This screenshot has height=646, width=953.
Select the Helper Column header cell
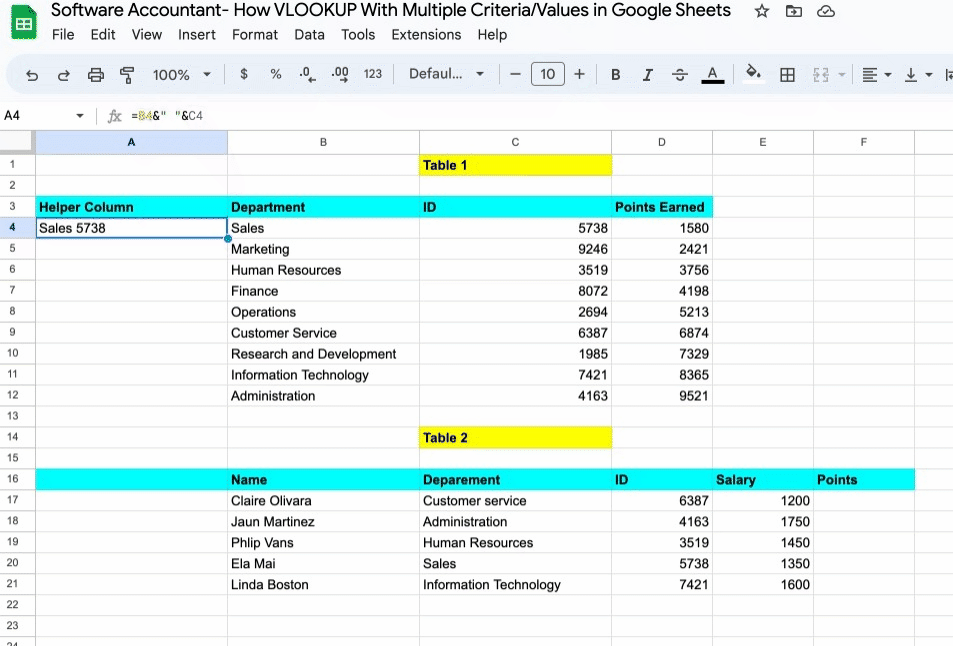[131, 207]
